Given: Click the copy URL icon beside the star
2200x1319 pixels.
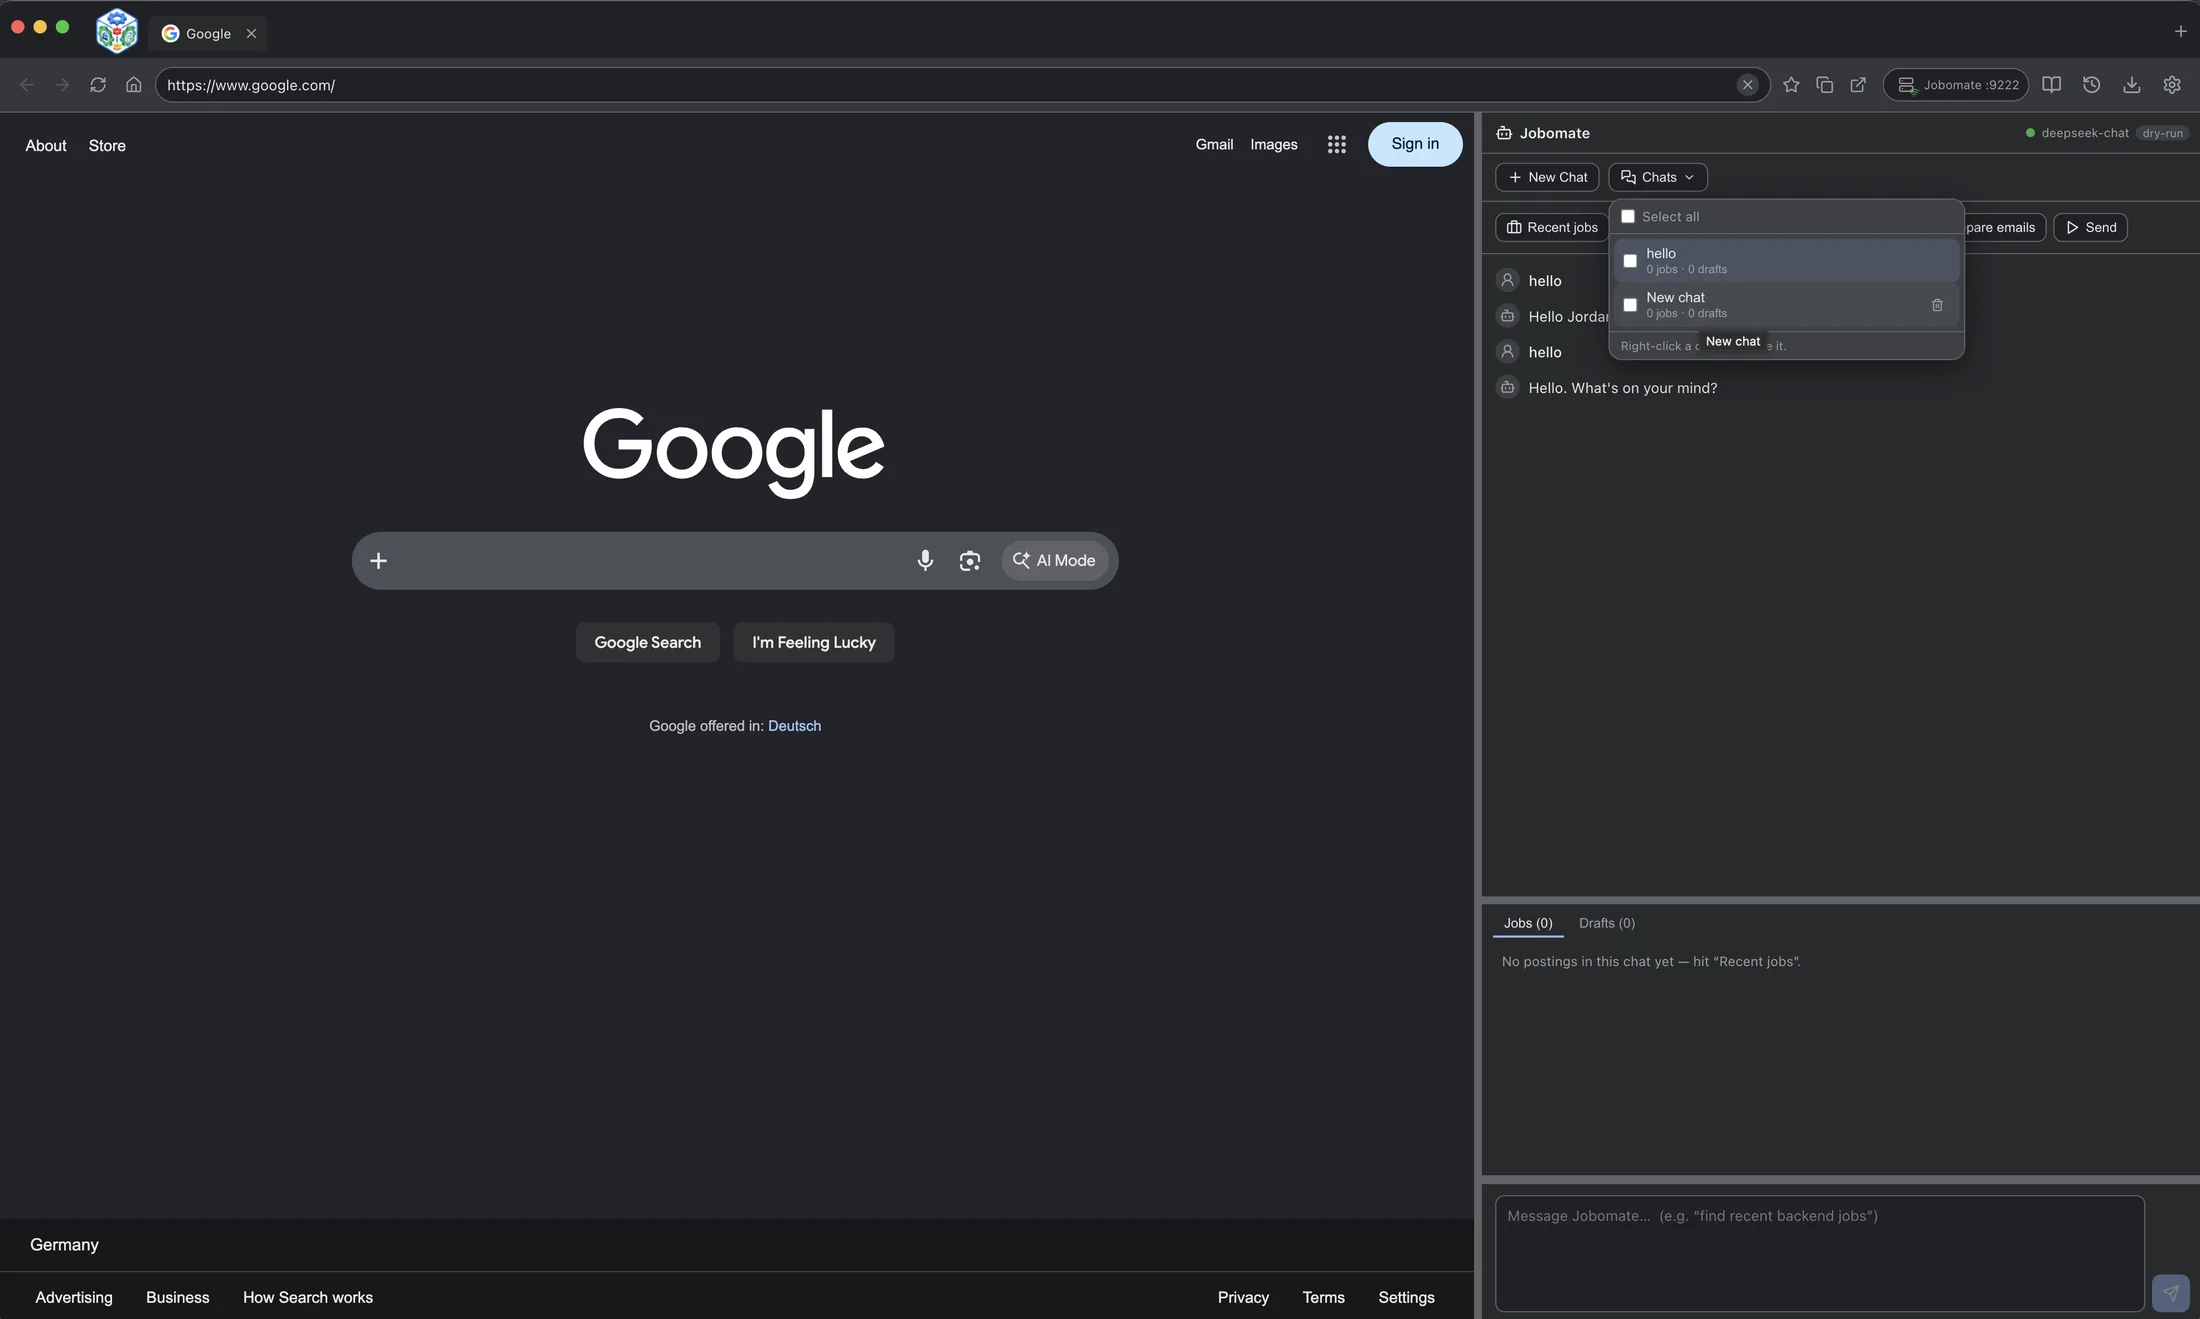Looking at the screenshot, I should [x=1825, y=85].
